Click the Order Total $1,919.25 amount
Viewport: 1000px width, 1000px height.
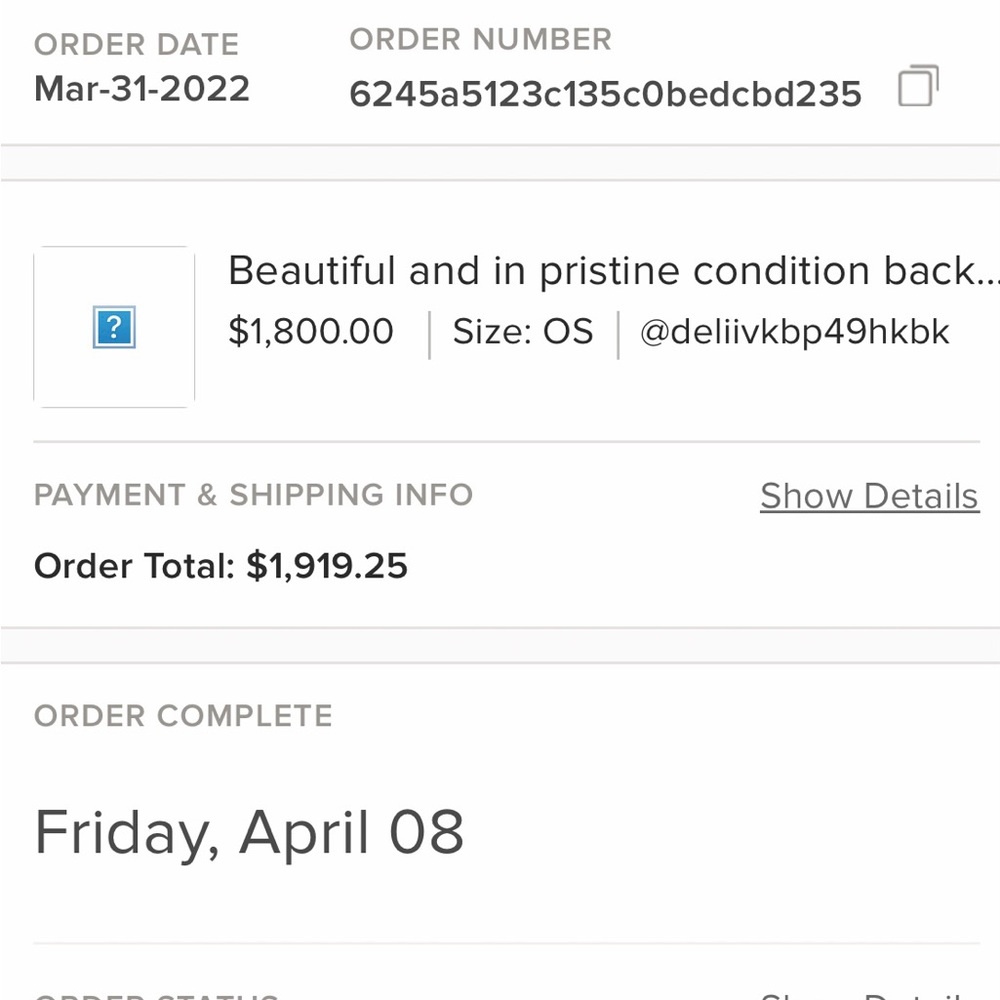coord(327,566)
